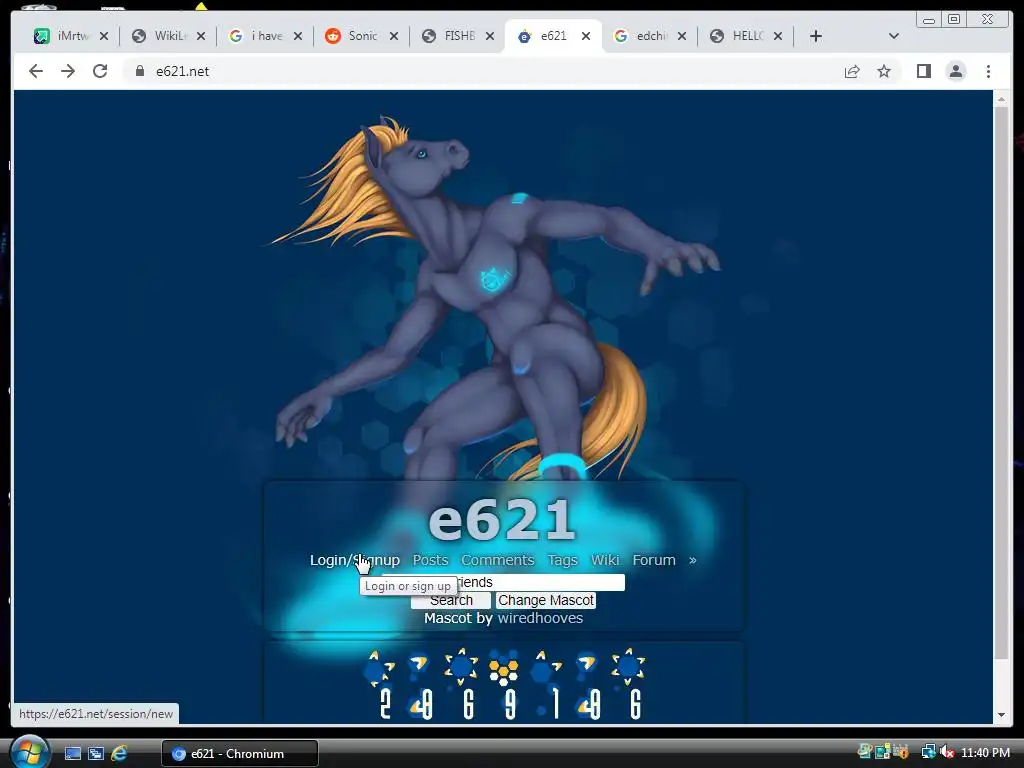The width and height of the screenshot is (1024, 768).
Task: Click the forward navigation arrow
Action: coord(68,71)
